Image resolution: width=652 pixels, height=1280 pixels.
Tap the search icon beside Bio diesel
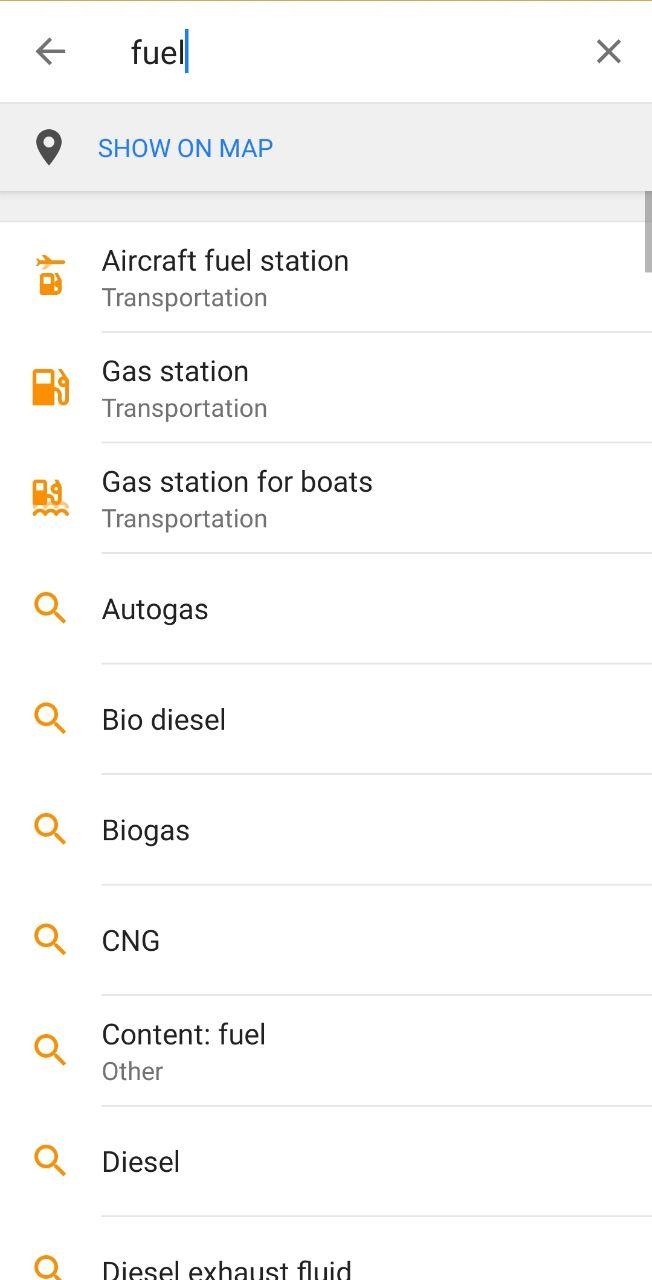tap(50, 718)
